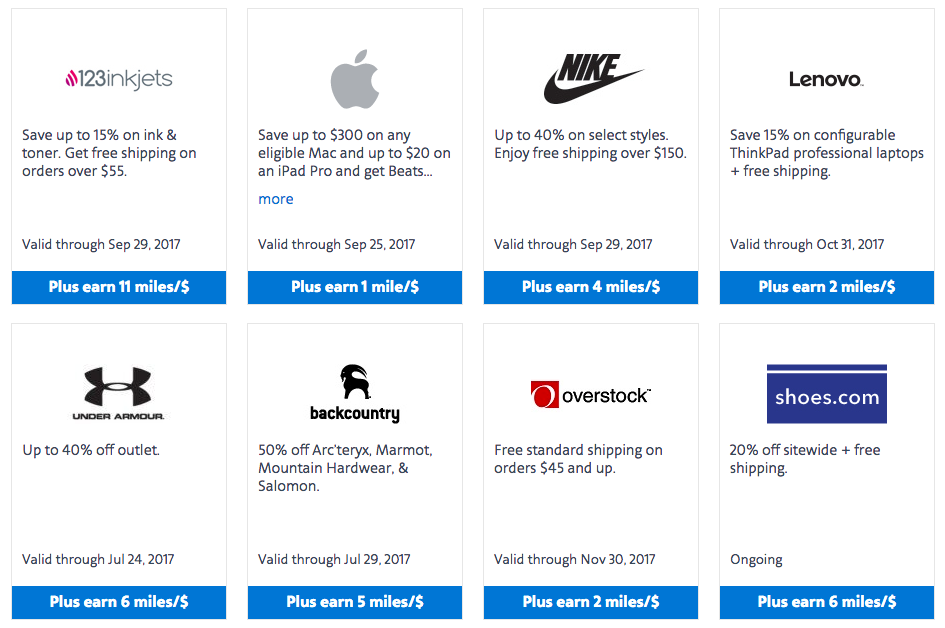Expand Apple offer with 'more' link

(275, 199)
